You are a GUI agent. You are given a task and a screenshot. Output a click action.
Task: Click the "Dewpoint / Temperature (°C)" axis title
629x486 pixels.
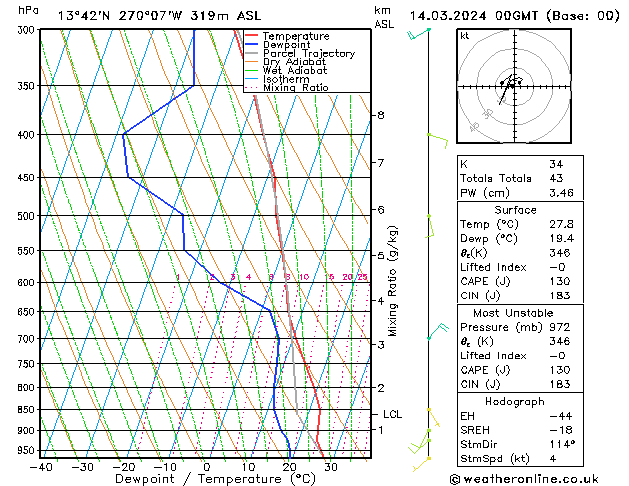click(x=215, y=479)
